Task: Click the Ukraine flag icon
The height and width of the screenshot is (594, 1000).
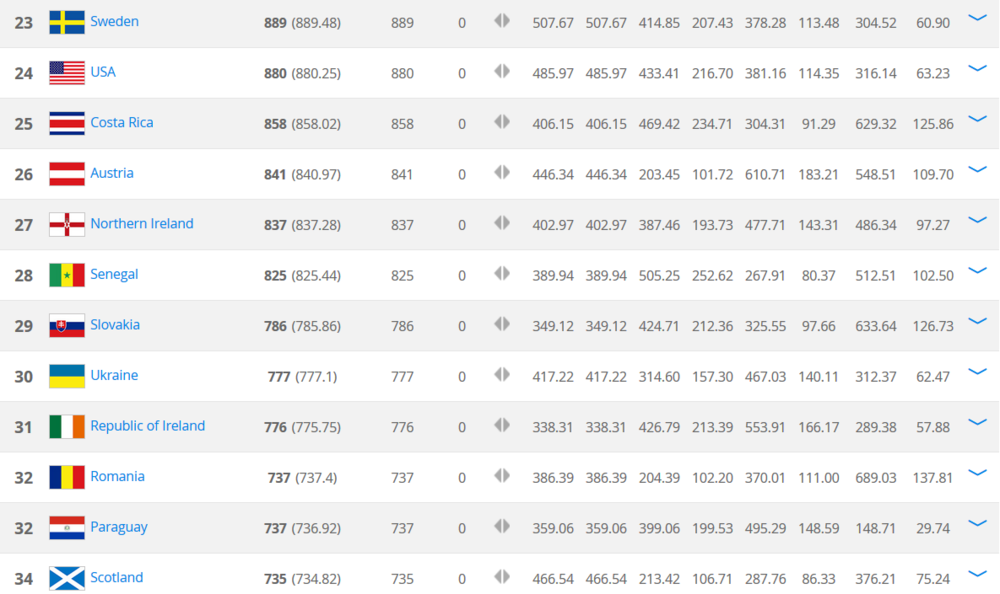Action: 67,376
